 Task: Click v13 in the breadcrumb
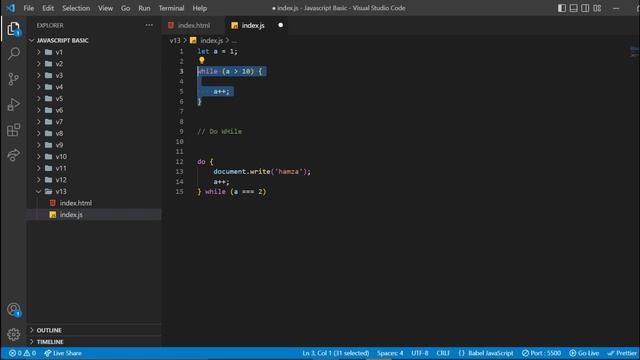pos(175,40)
